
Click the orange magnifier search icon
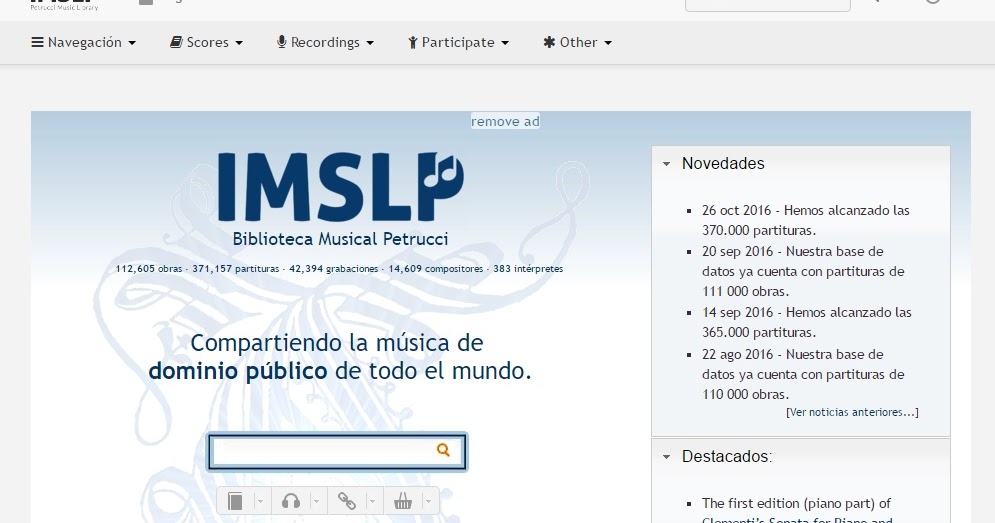443,450
